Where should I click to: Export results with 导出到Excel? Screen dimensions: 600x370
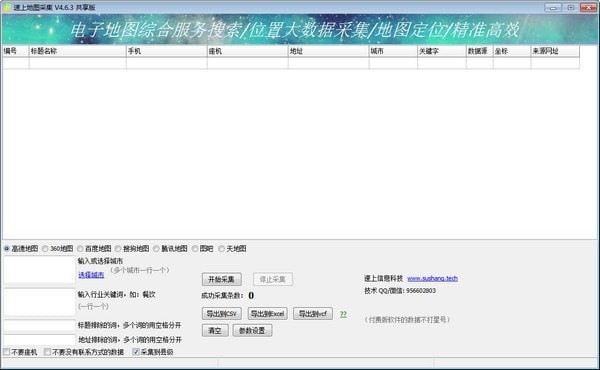(x=267, y=314)
